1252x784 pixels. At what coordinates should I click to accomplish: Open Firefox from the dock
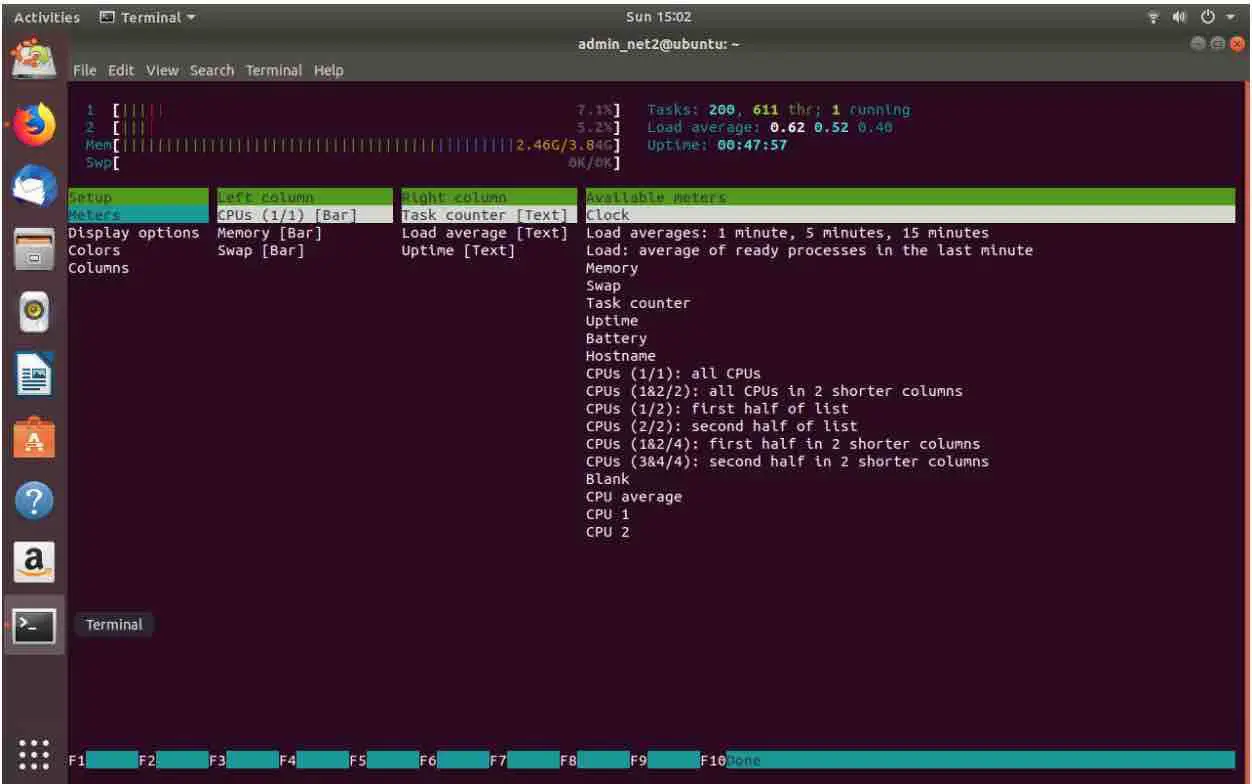[x=34, y=125]
